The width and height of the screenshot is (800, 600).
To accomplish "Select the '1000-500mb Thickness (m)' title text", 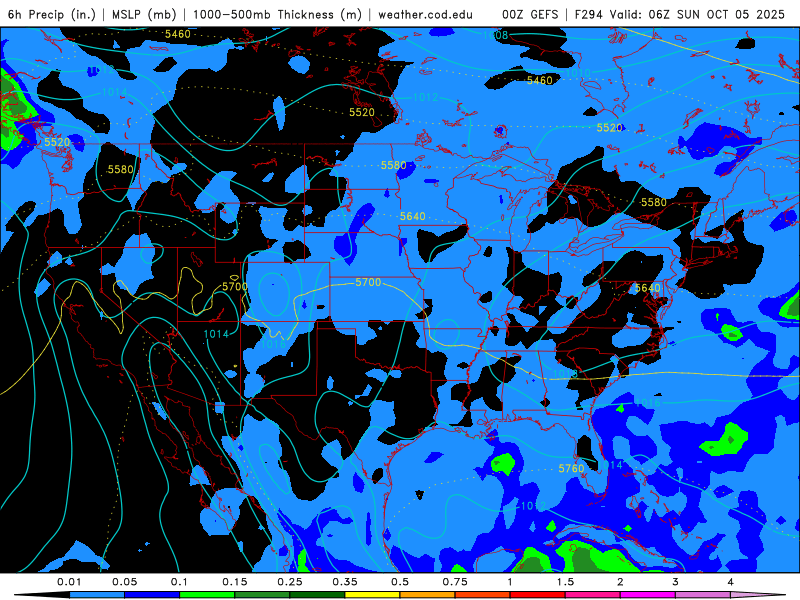I will click(x=277, y=14).
